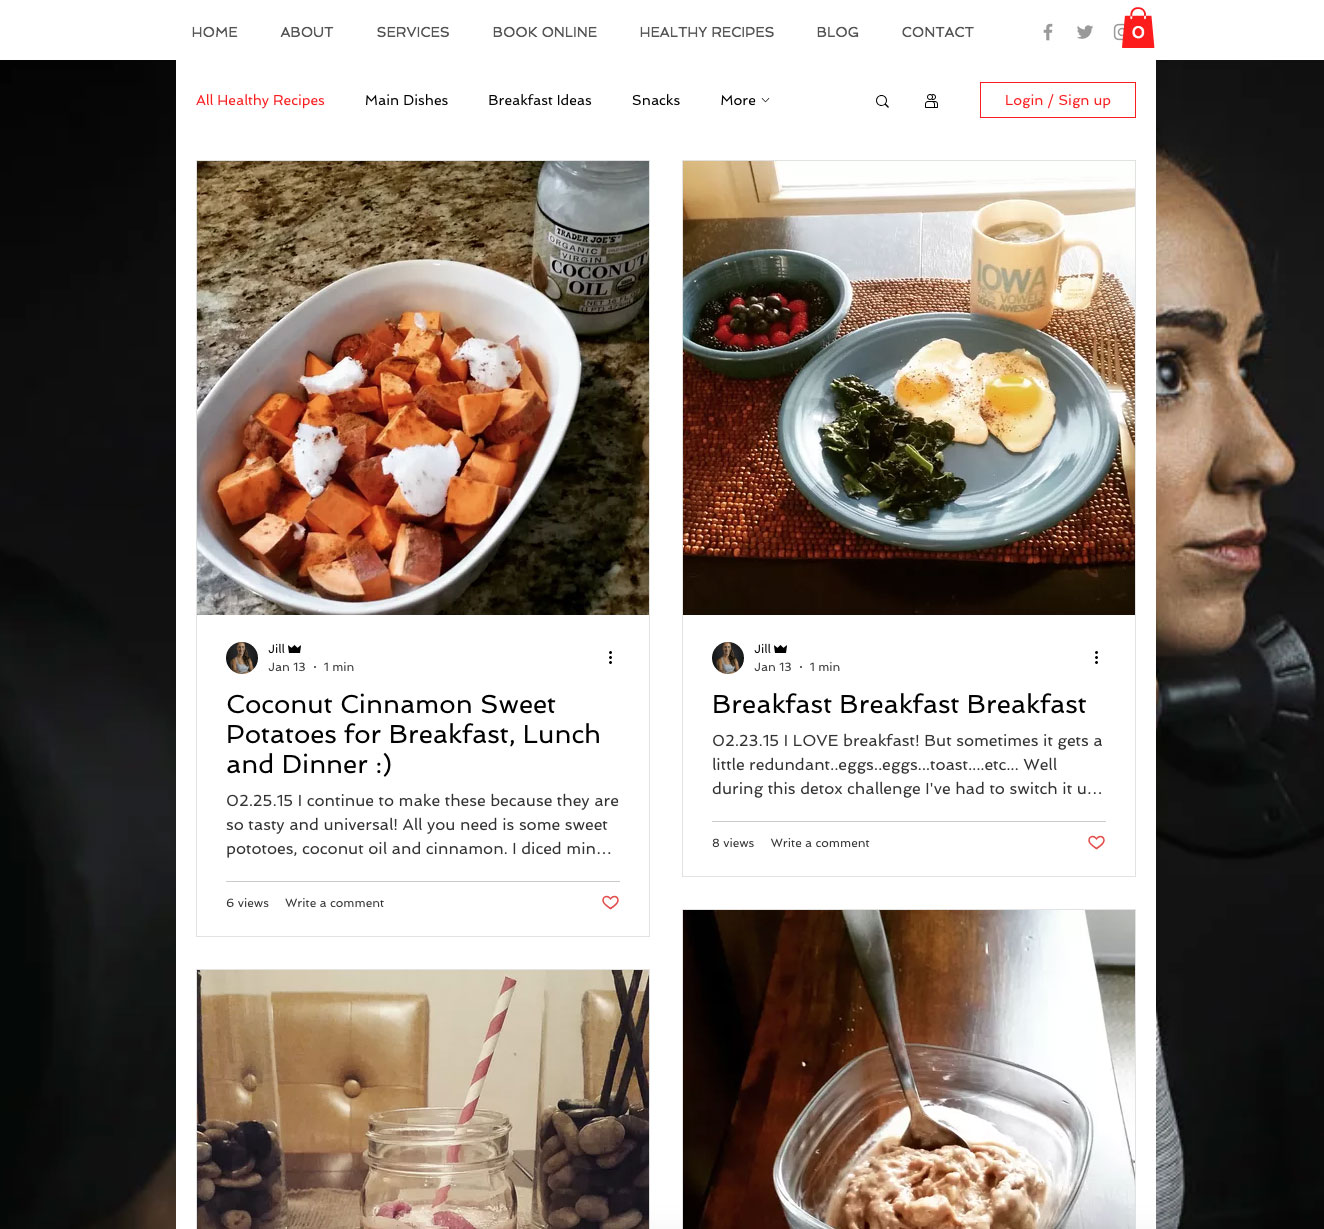
Task: Like the Breakfast Breakfast Breakfast post
Action: [x=1096, y=842]
